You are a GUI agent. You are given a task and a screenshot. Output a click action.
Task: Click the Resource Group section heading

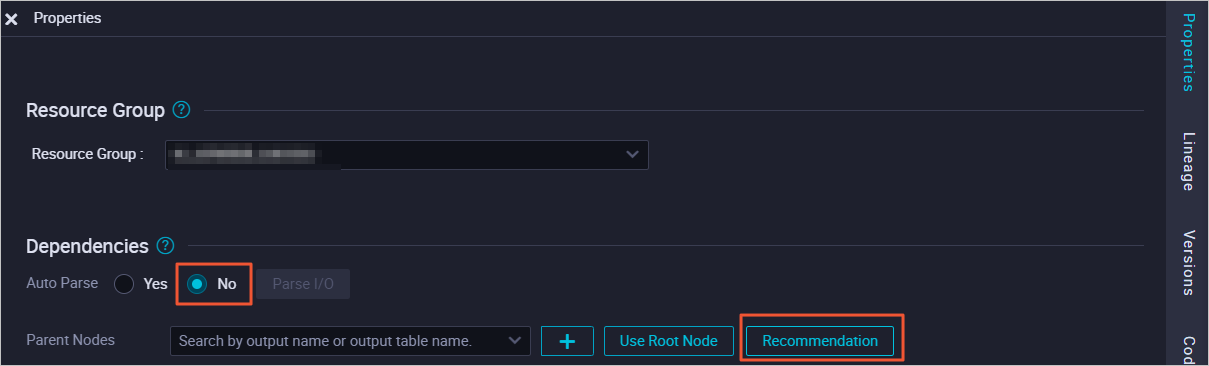tap(95, 110)
